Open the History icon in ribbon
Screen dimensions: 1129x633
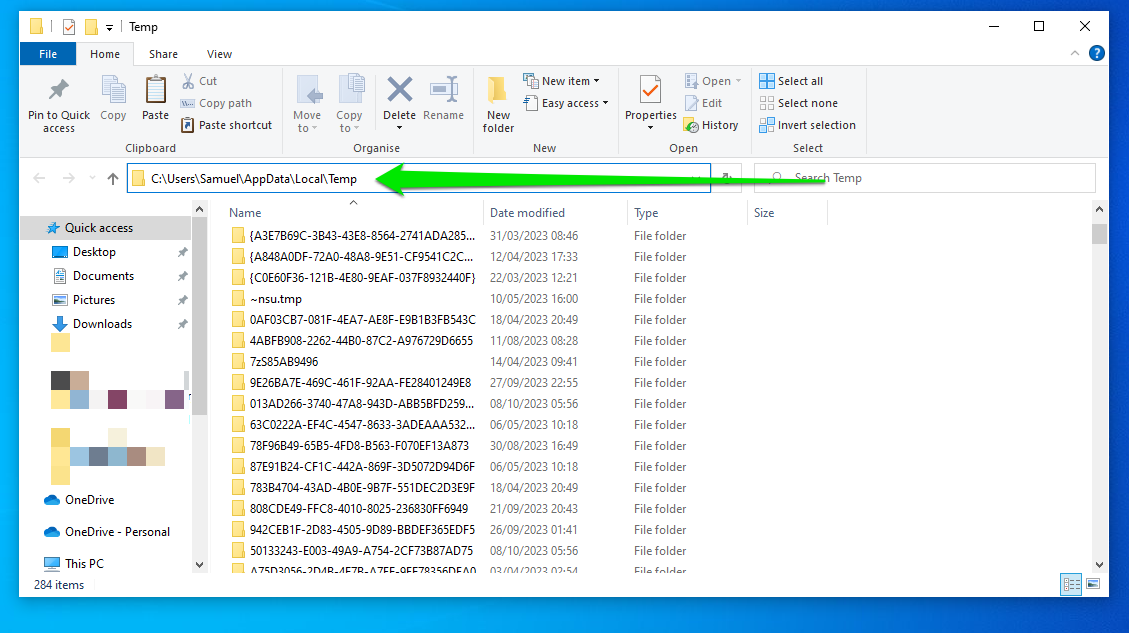pos(691,125)
